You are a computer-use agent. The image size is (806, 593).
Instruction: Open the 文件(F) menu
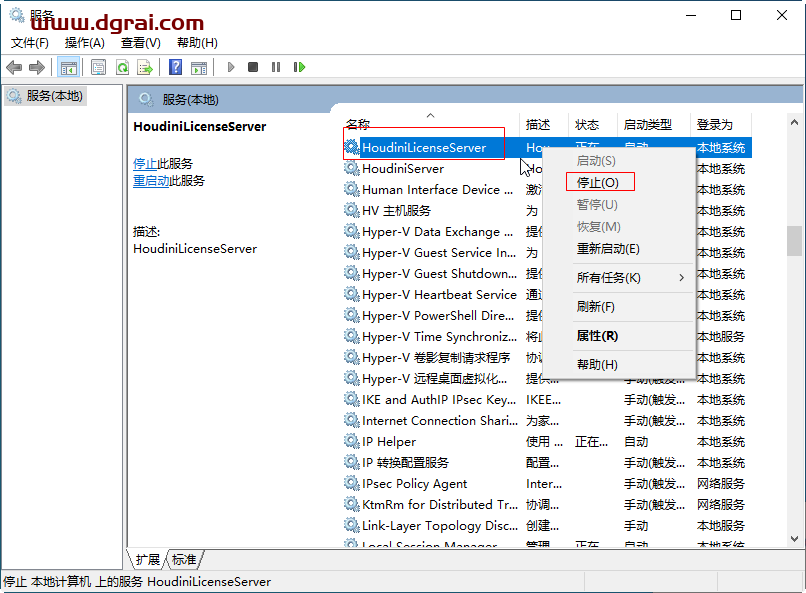tap(30, 43)
